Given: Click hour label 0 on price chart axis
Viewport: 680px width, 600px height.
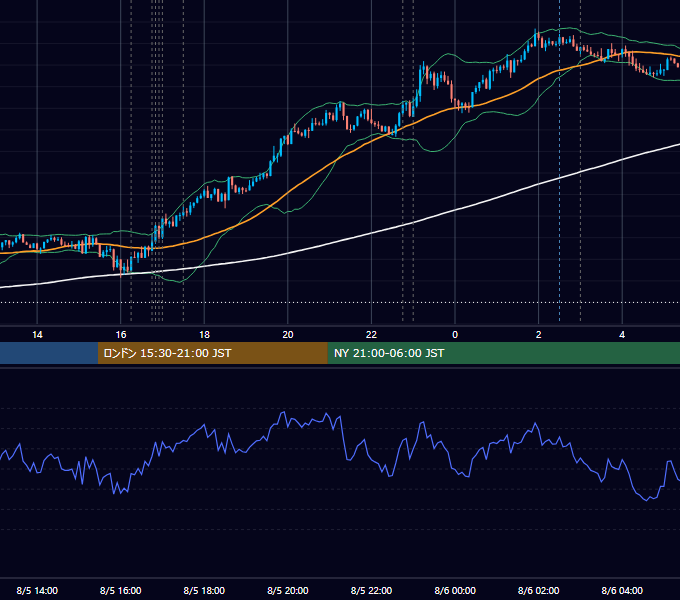Looking at the screenshot, I should [455, 334].
